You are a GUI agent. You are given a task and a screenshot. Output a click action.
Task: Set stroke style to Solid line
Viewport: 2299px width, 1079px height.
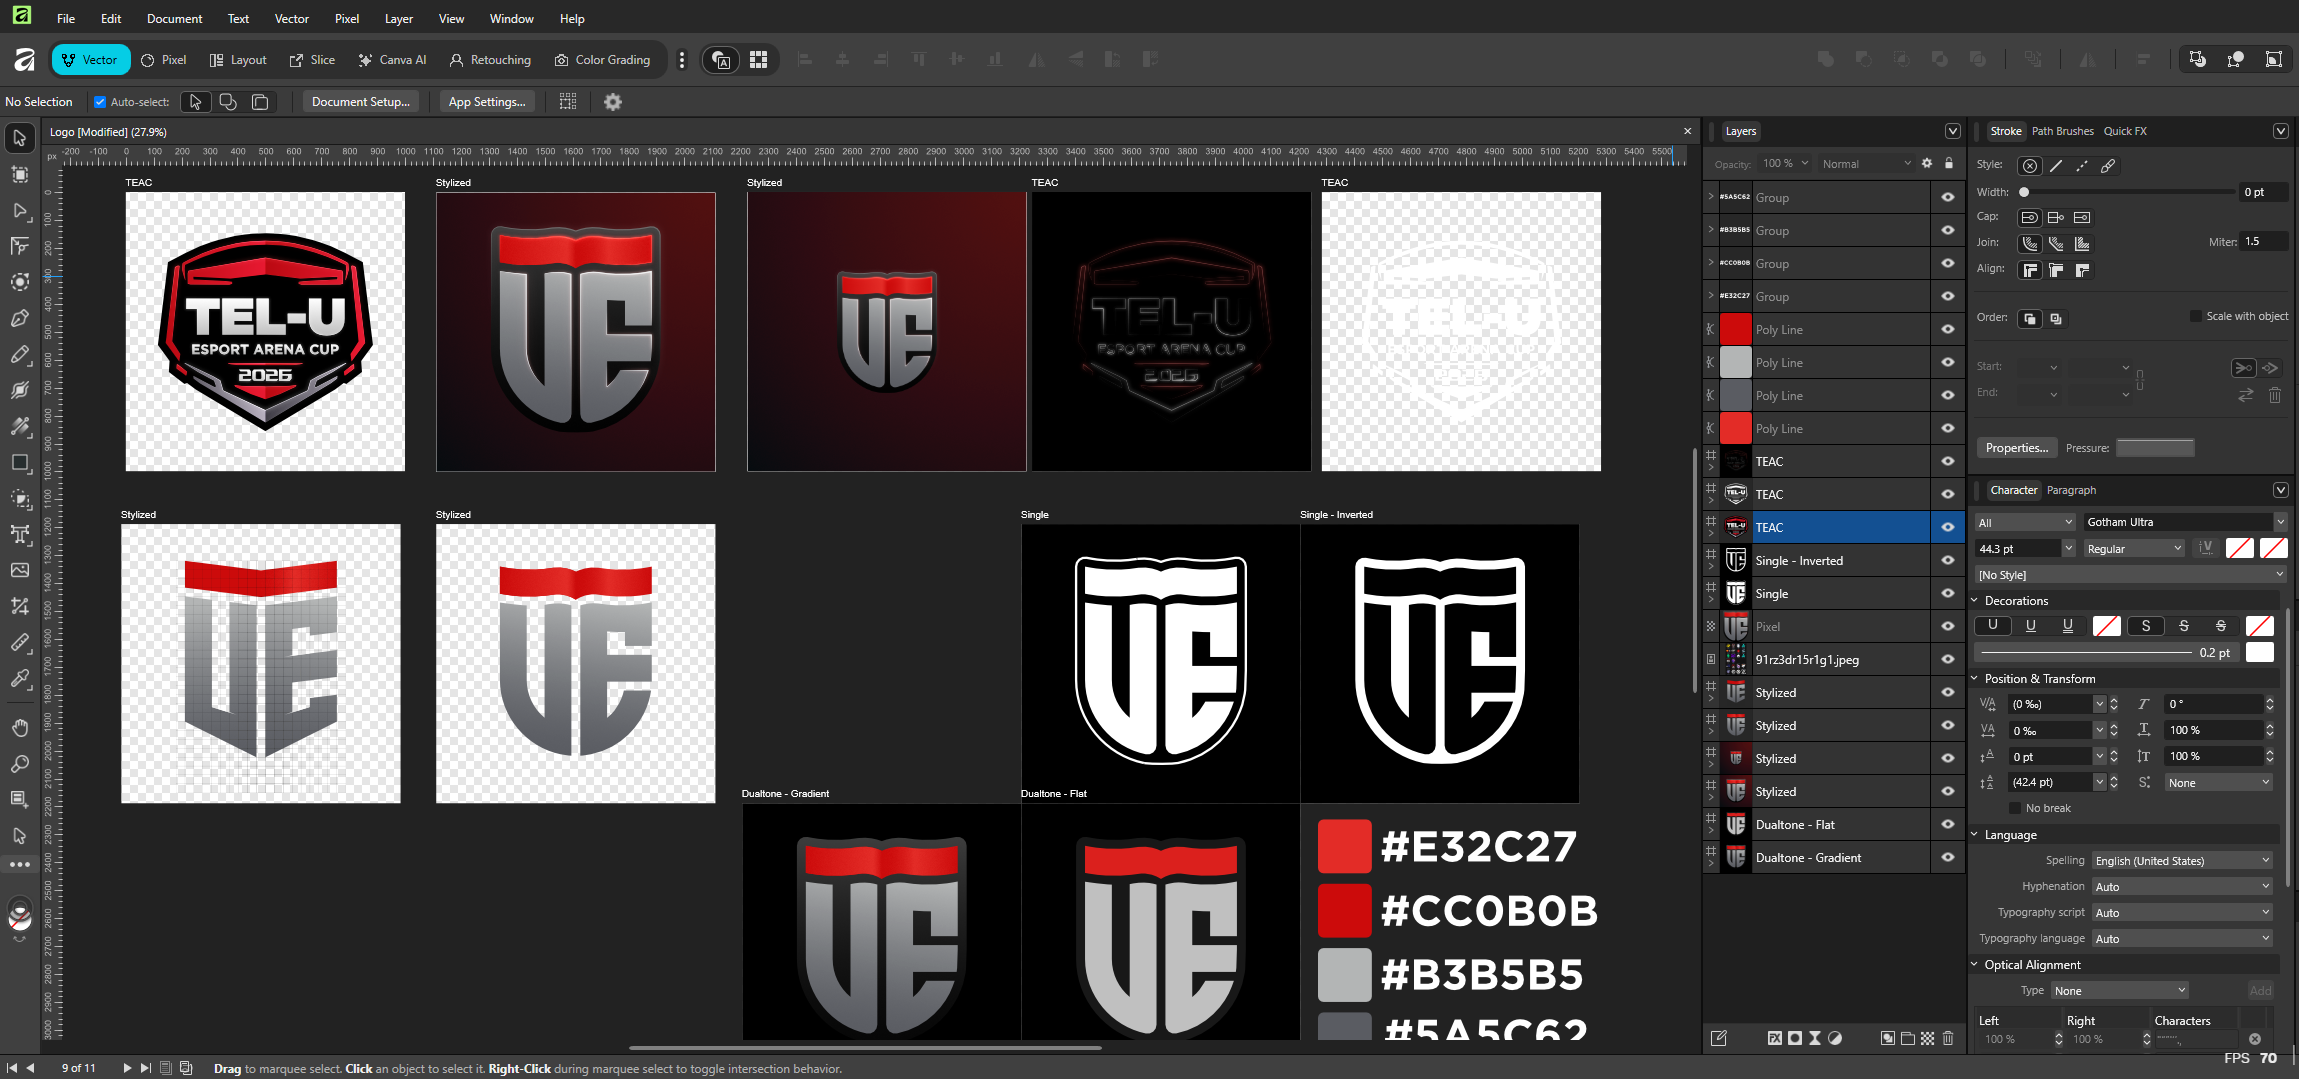pos(2056,166)
